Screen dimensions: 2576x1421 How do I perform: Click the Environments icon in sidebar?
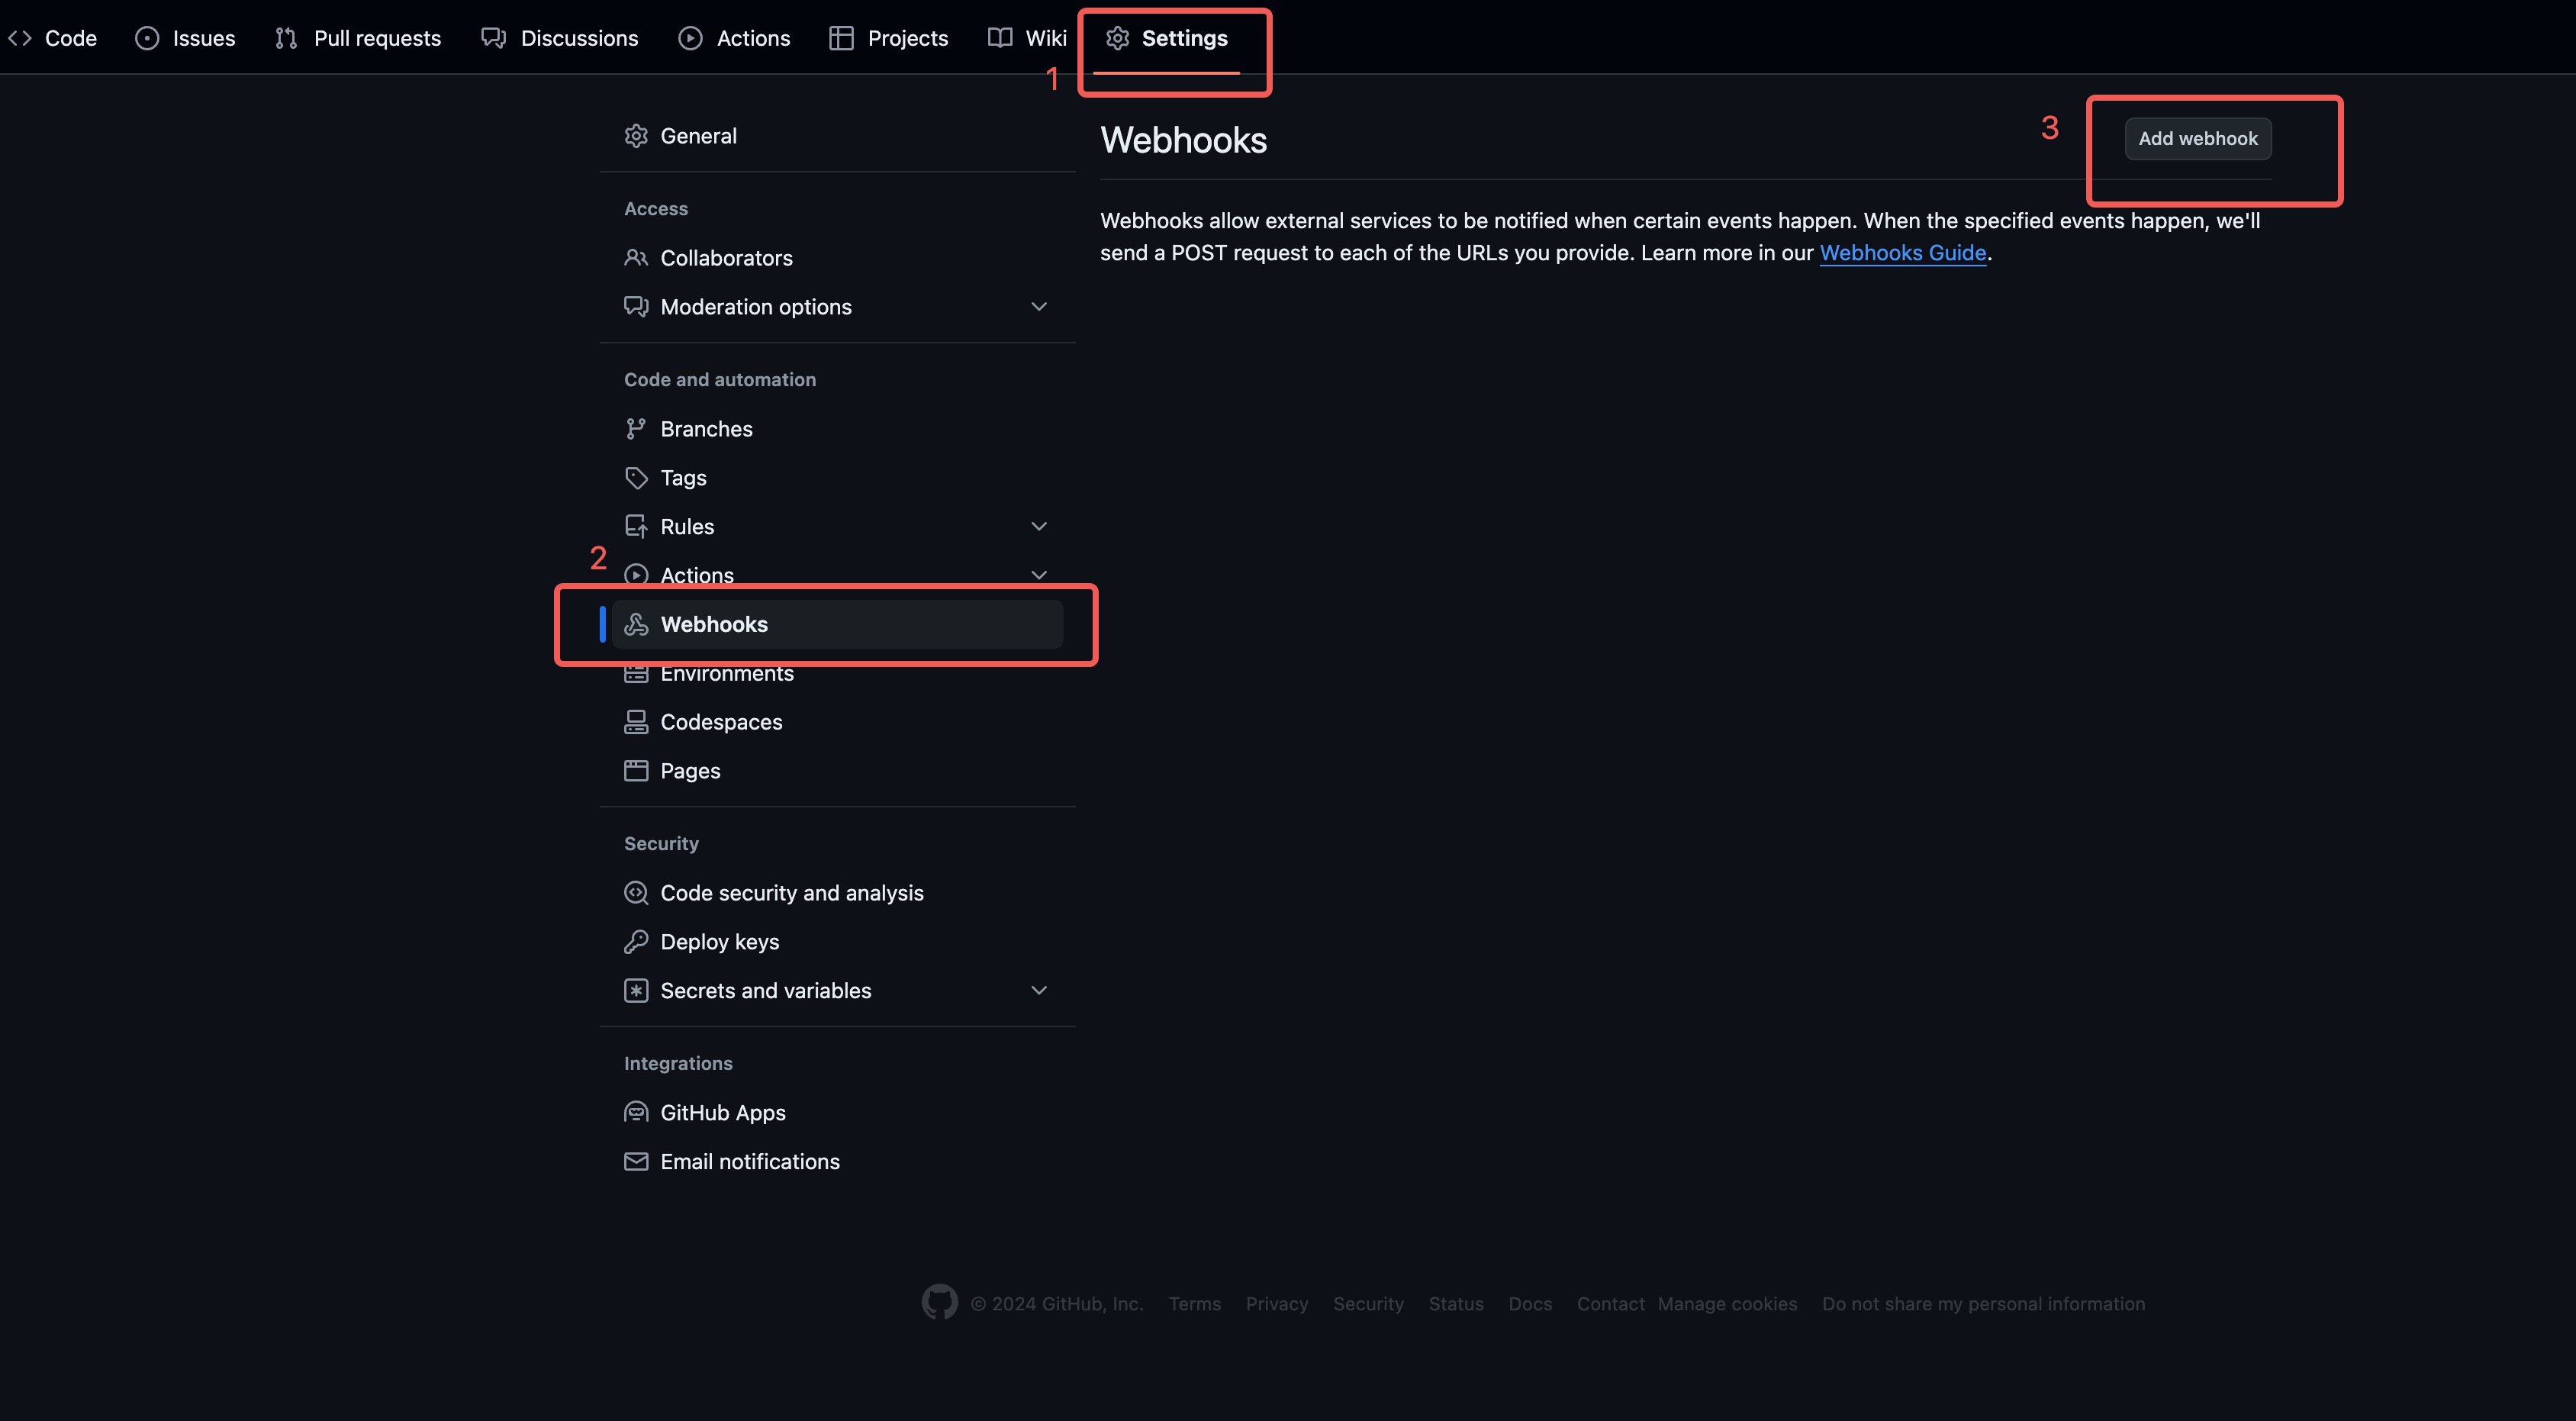coord(635,674)
